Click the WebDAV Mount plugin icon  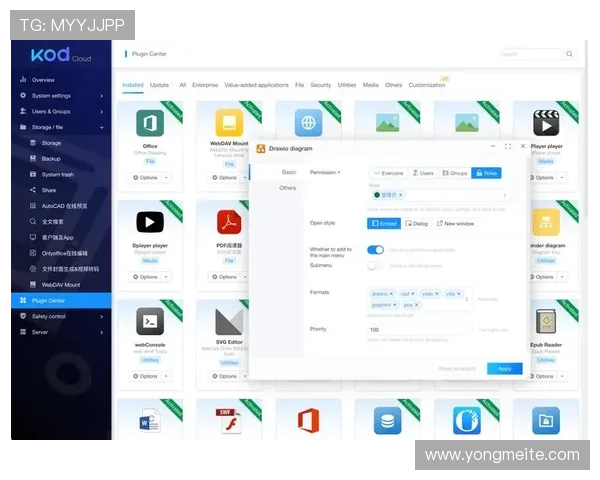click(x=229, y=123)
